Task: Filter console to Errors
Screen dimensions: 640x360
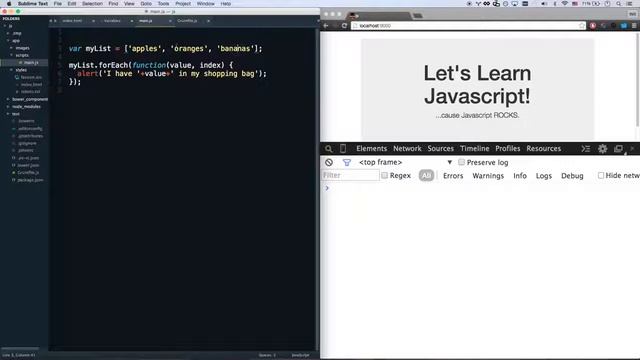Action: [x=453, y=176]
